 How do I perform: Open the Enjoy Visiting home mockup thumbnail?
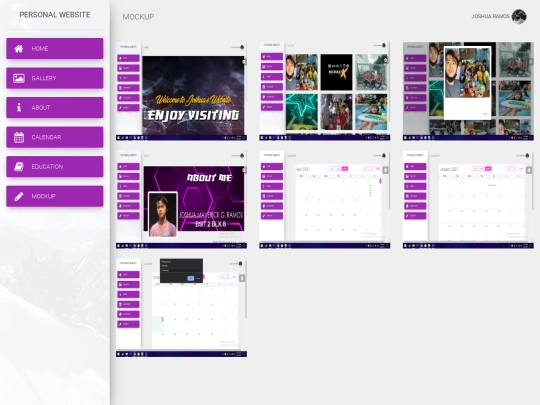pos(181,91)
